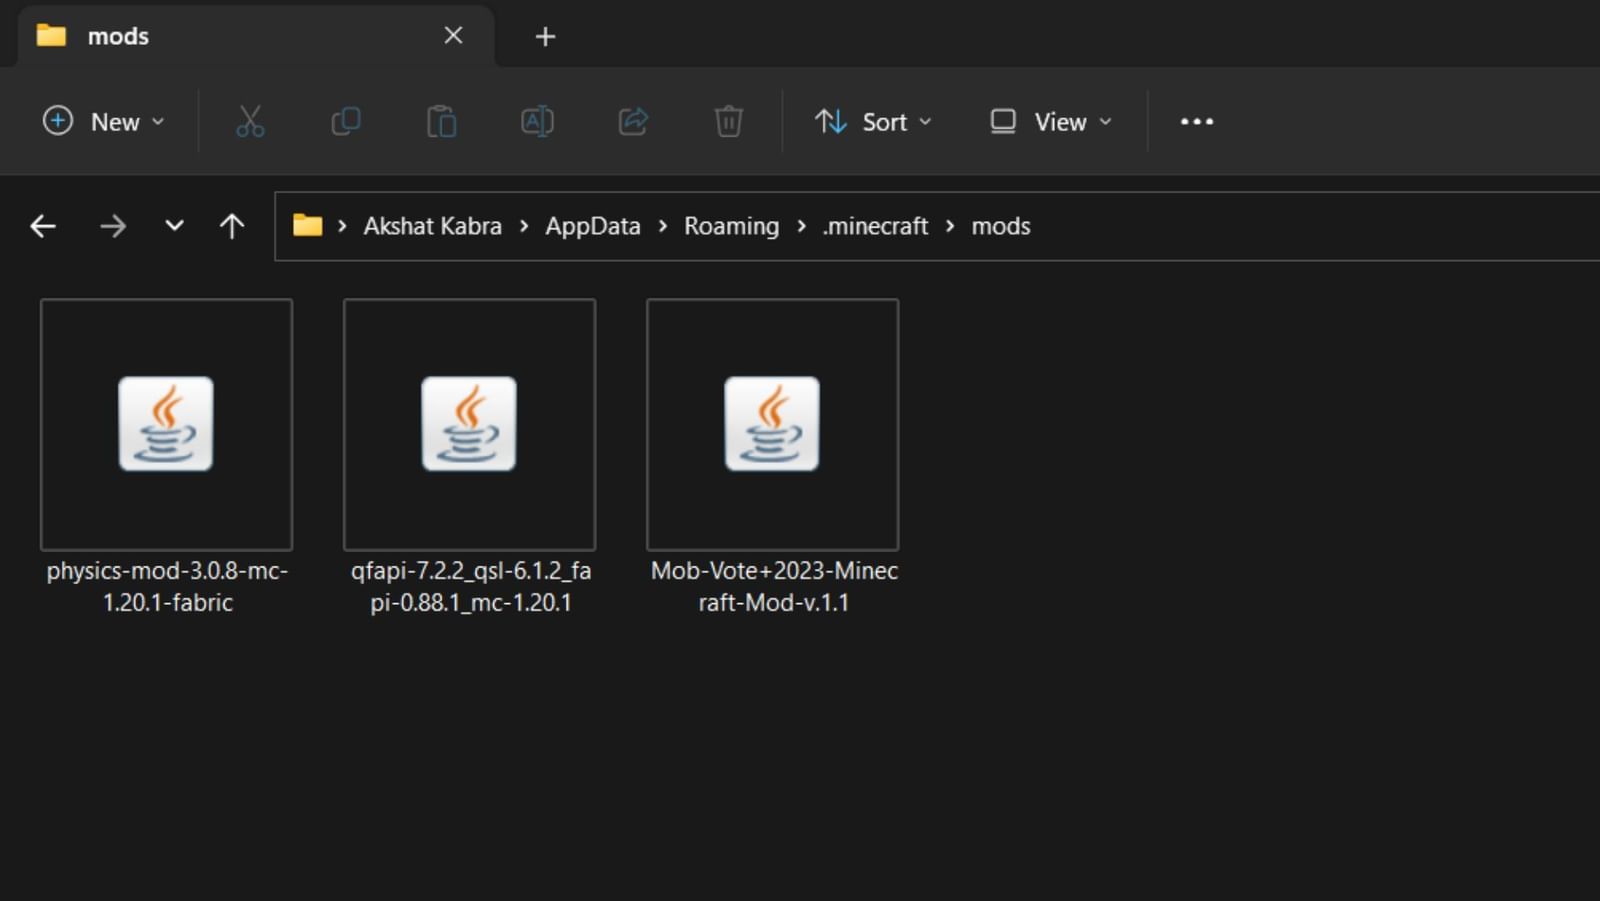The width and height of the screenshot is (1600, 901).
Task: Copy using the Copy toolbar icon
Action: tap(345, 121)
